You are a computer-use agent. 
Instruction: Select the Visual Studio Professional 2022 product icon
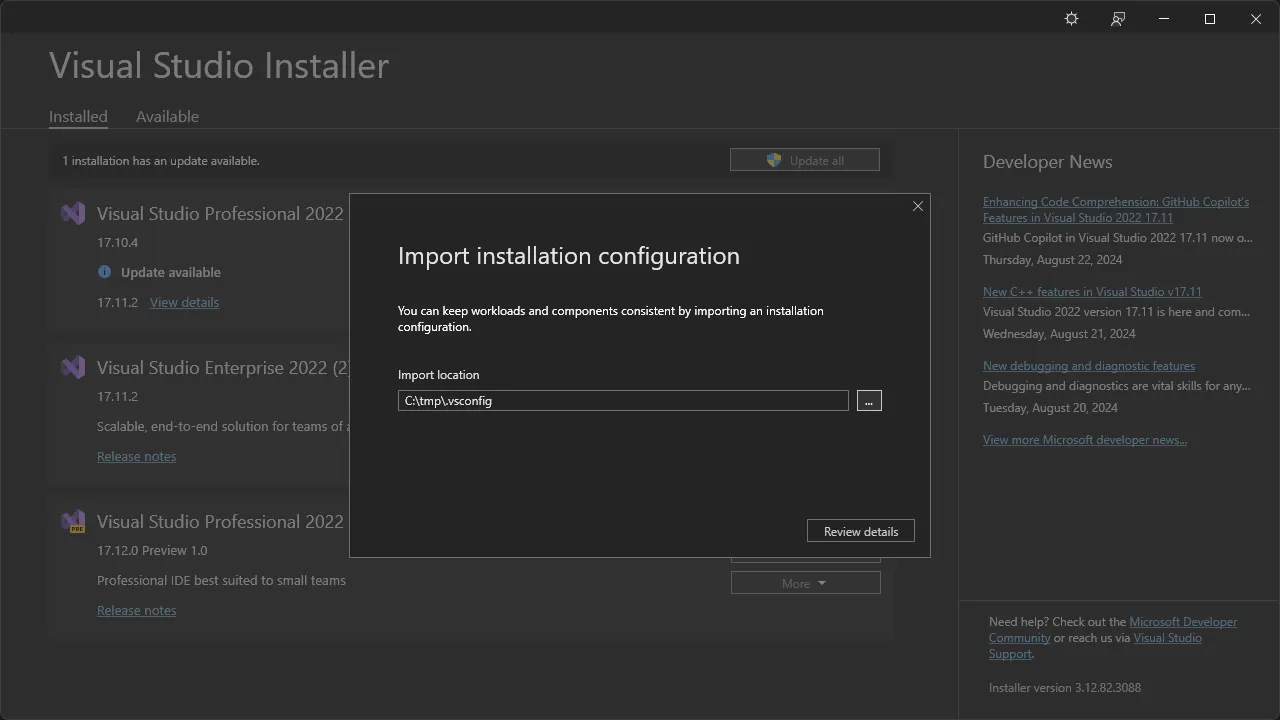pos(72,213)
